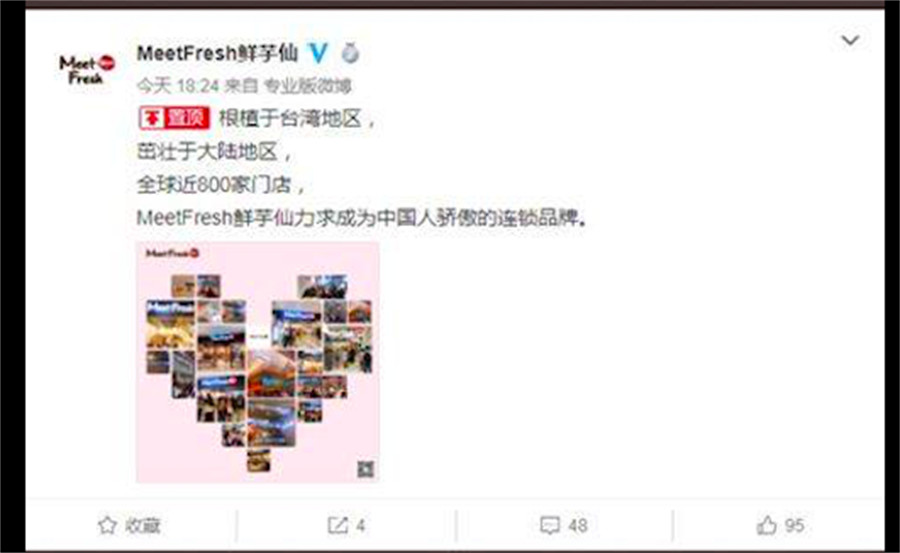The width and height of the screenshot is (900, 553).
Task: Click the QR code in the image corner
Action: (366, 469)
